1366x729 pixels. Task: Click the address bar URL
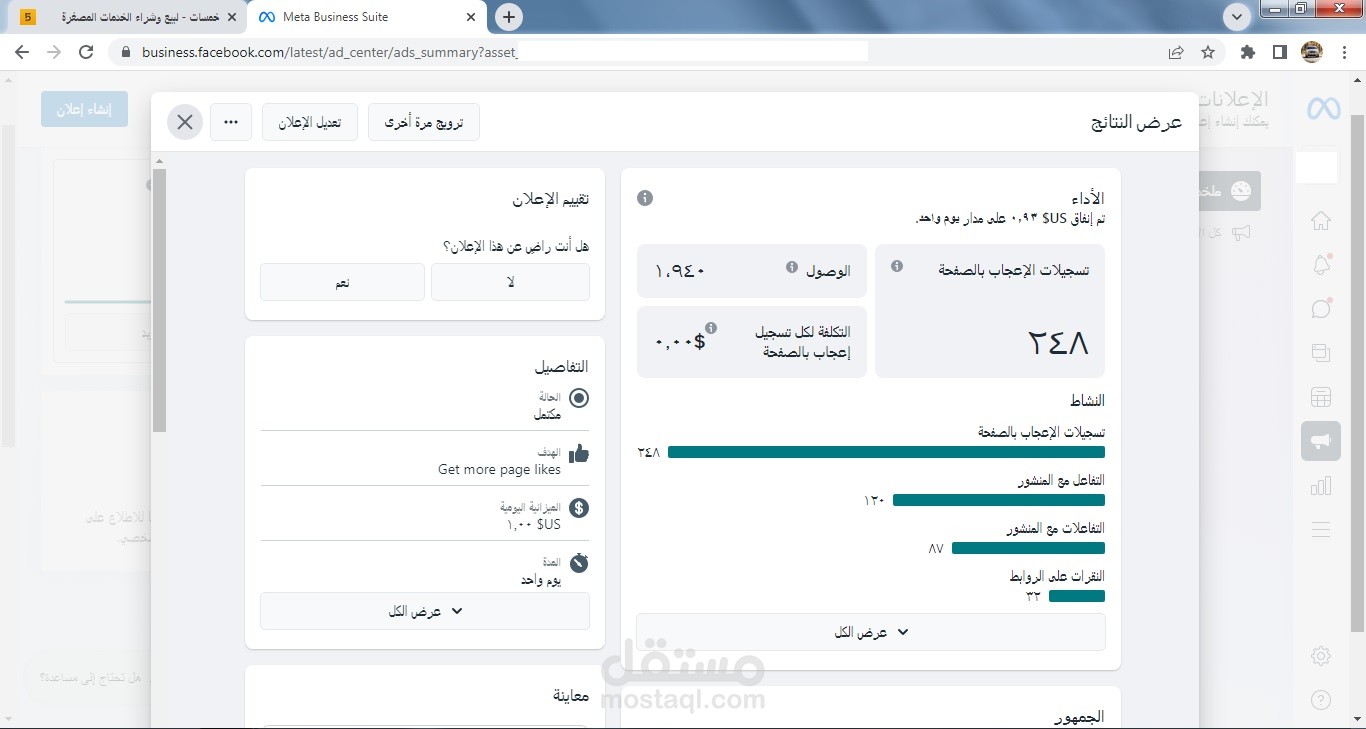[x=330, y=52]
